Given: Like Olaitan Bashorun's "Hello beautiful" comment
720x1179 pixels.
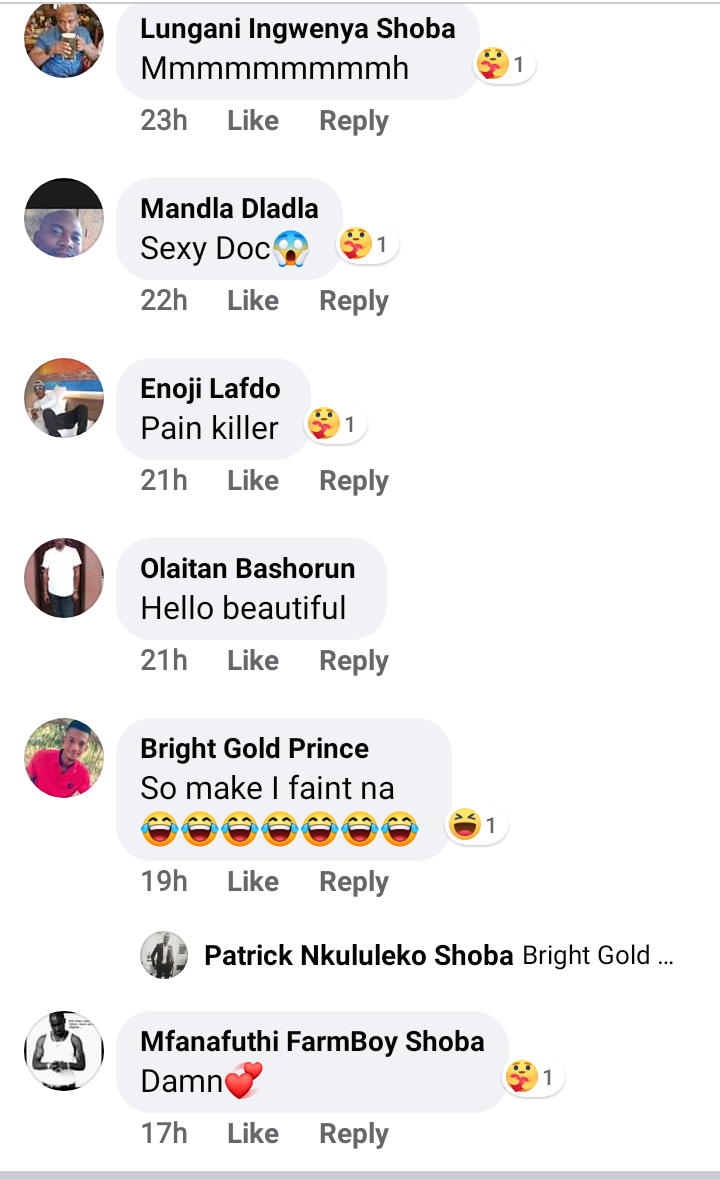Looking at the screenshot, I should click(253, 661).
